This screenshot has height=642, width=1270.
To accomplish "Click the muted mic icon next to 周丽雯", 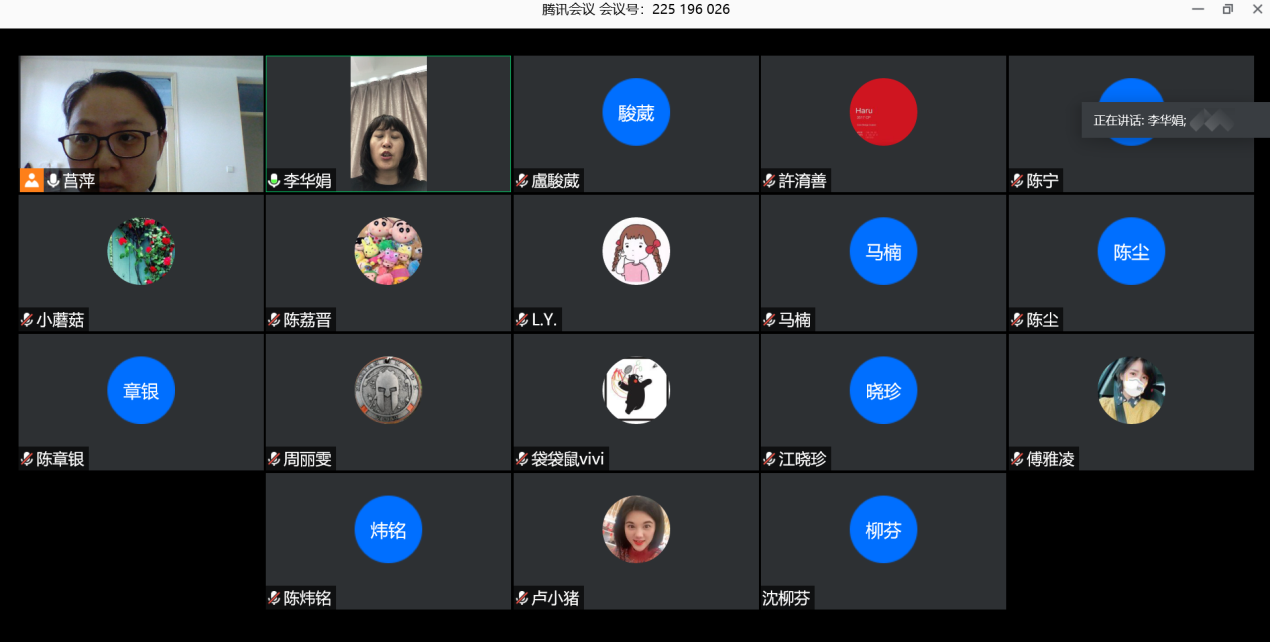I will (274, 459).
